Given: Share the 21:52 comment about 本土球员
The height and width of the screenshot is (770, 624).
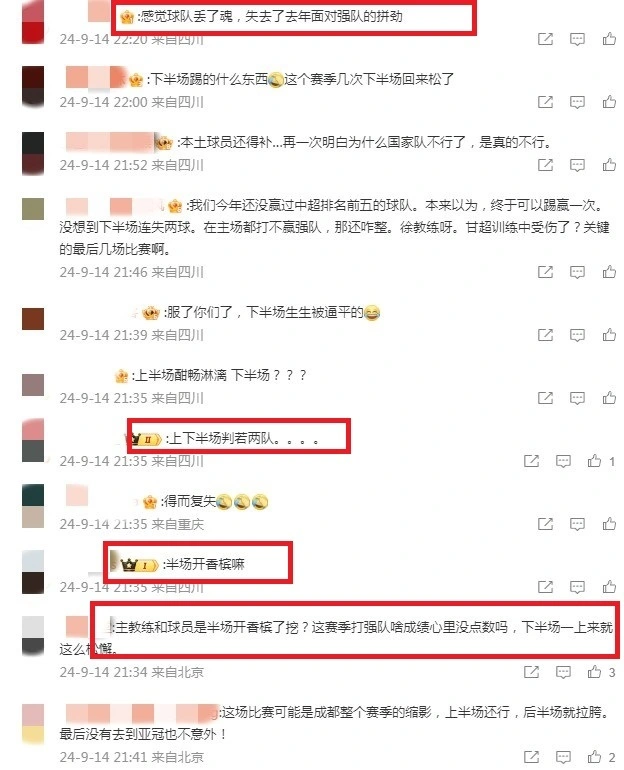Looking at the screenshot, I should point(545,165).
